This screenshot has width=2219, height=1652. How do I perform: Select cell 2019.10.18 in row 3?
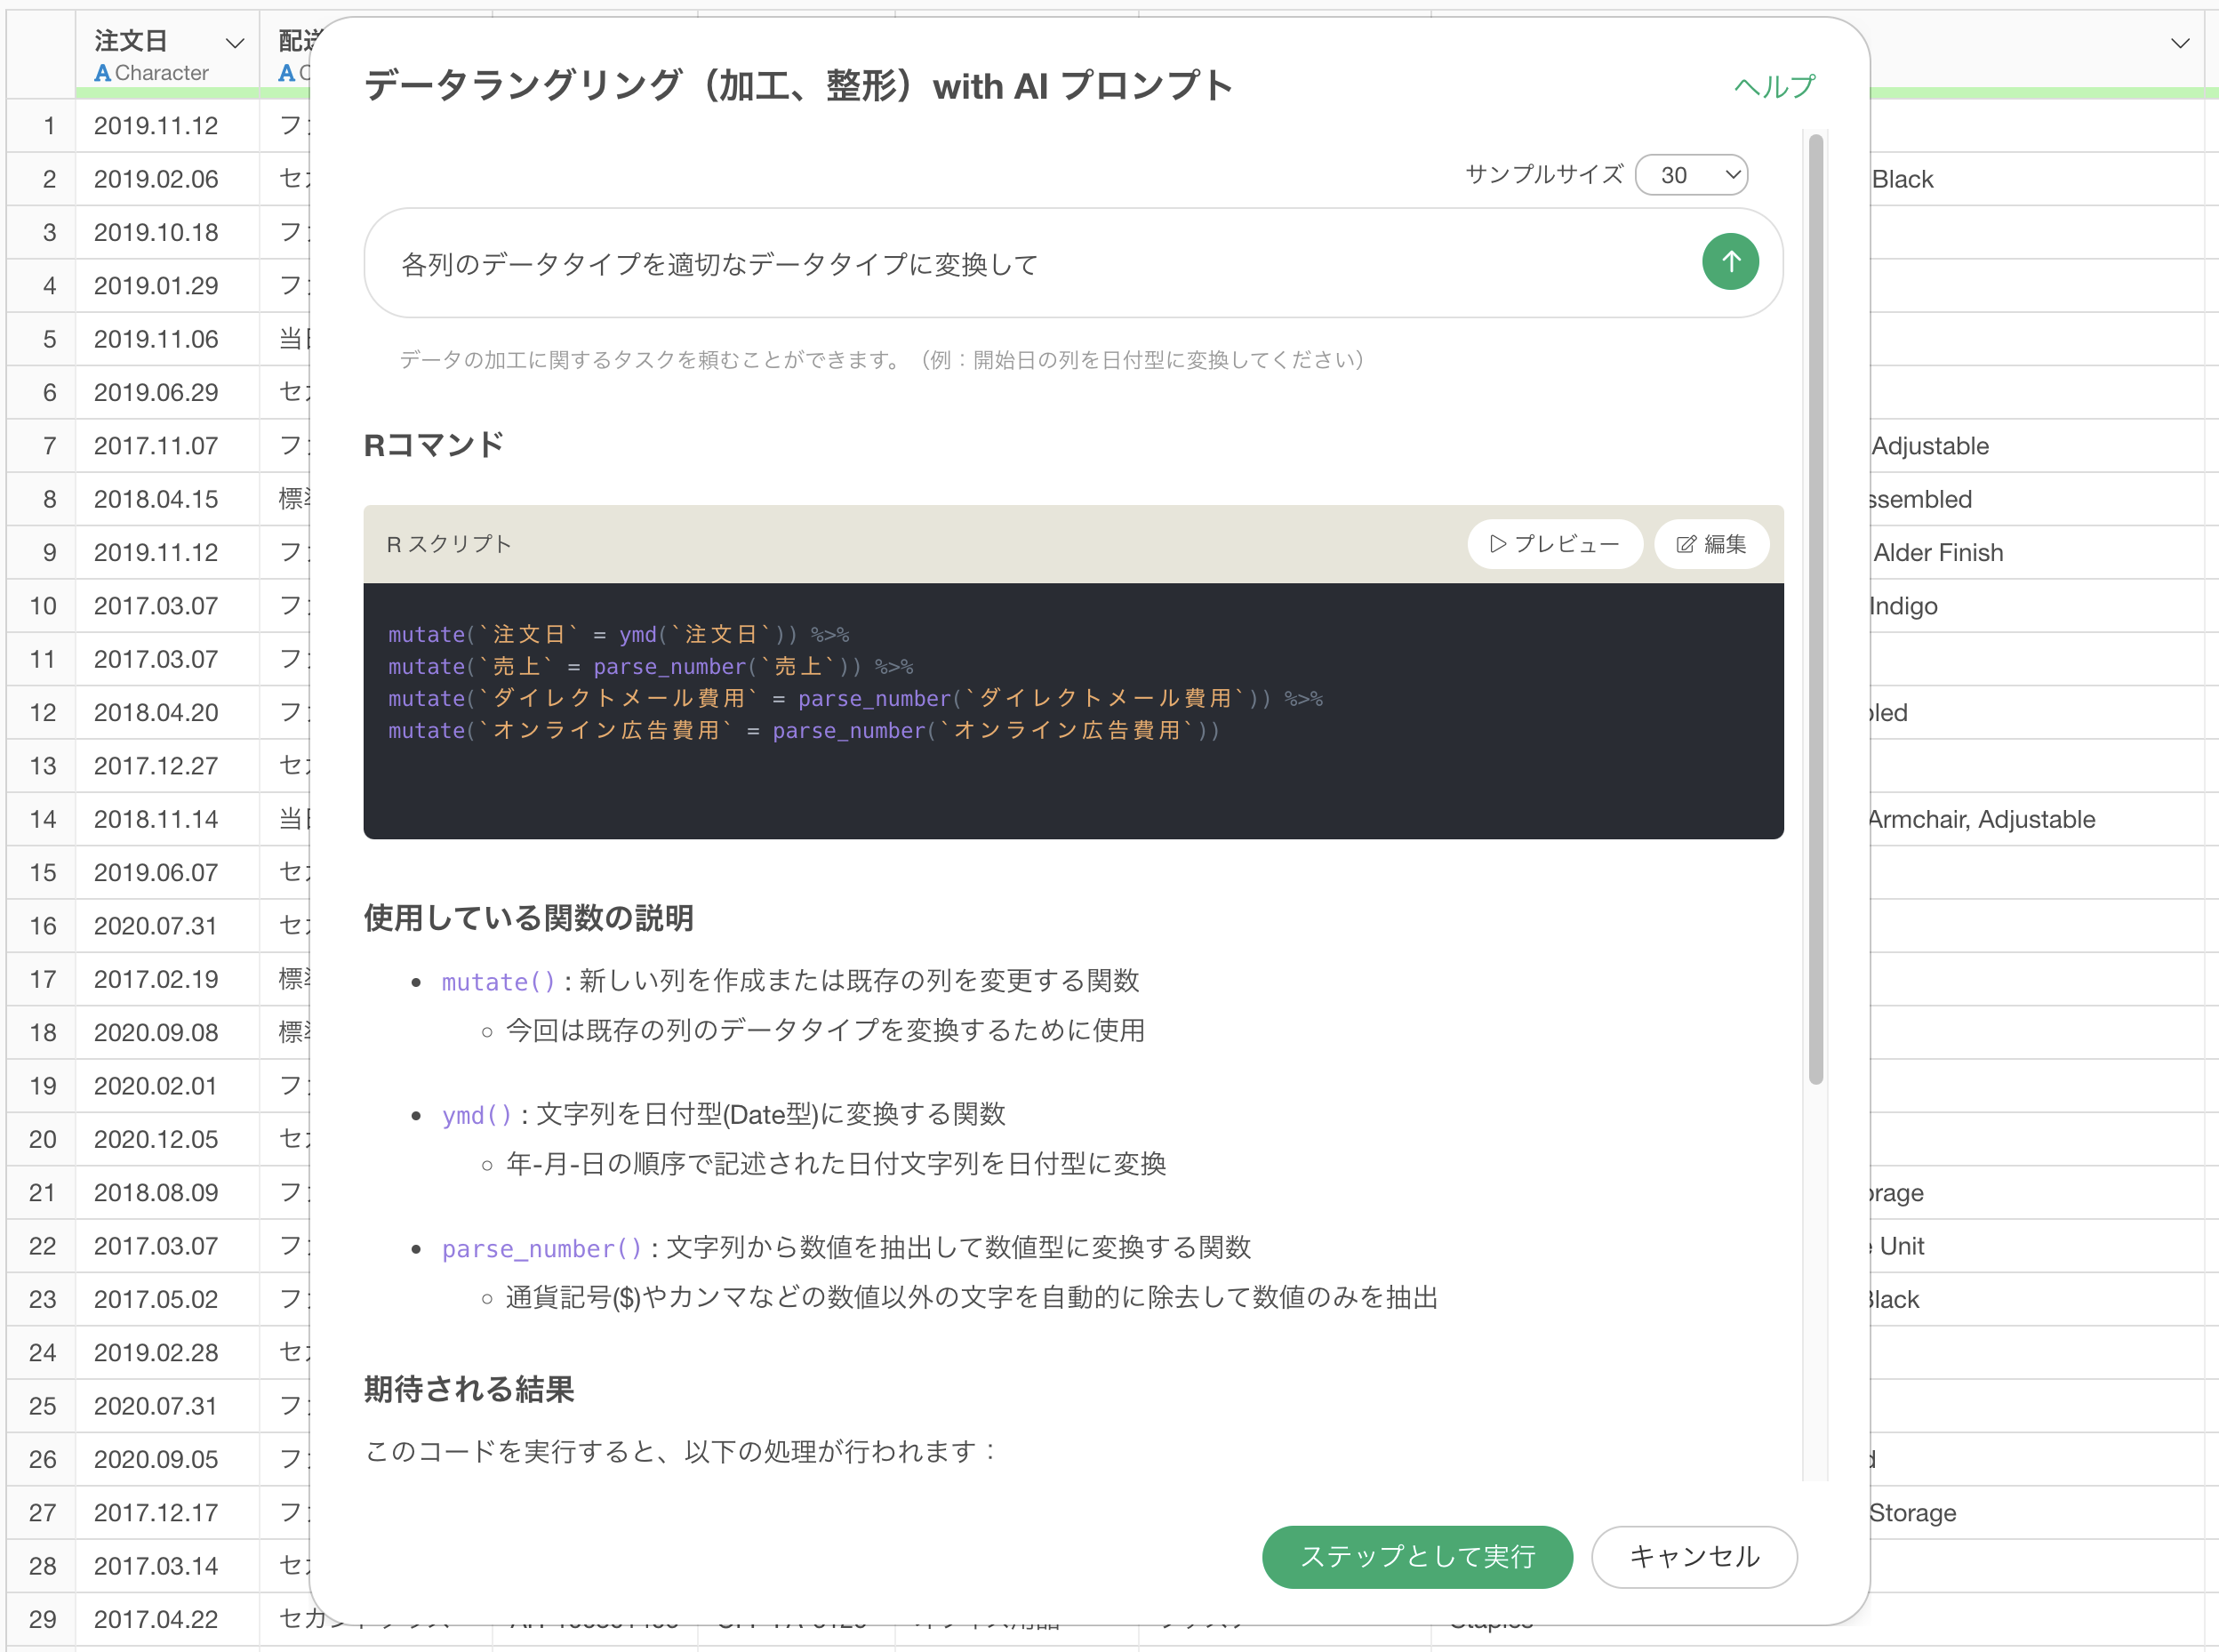167,232
